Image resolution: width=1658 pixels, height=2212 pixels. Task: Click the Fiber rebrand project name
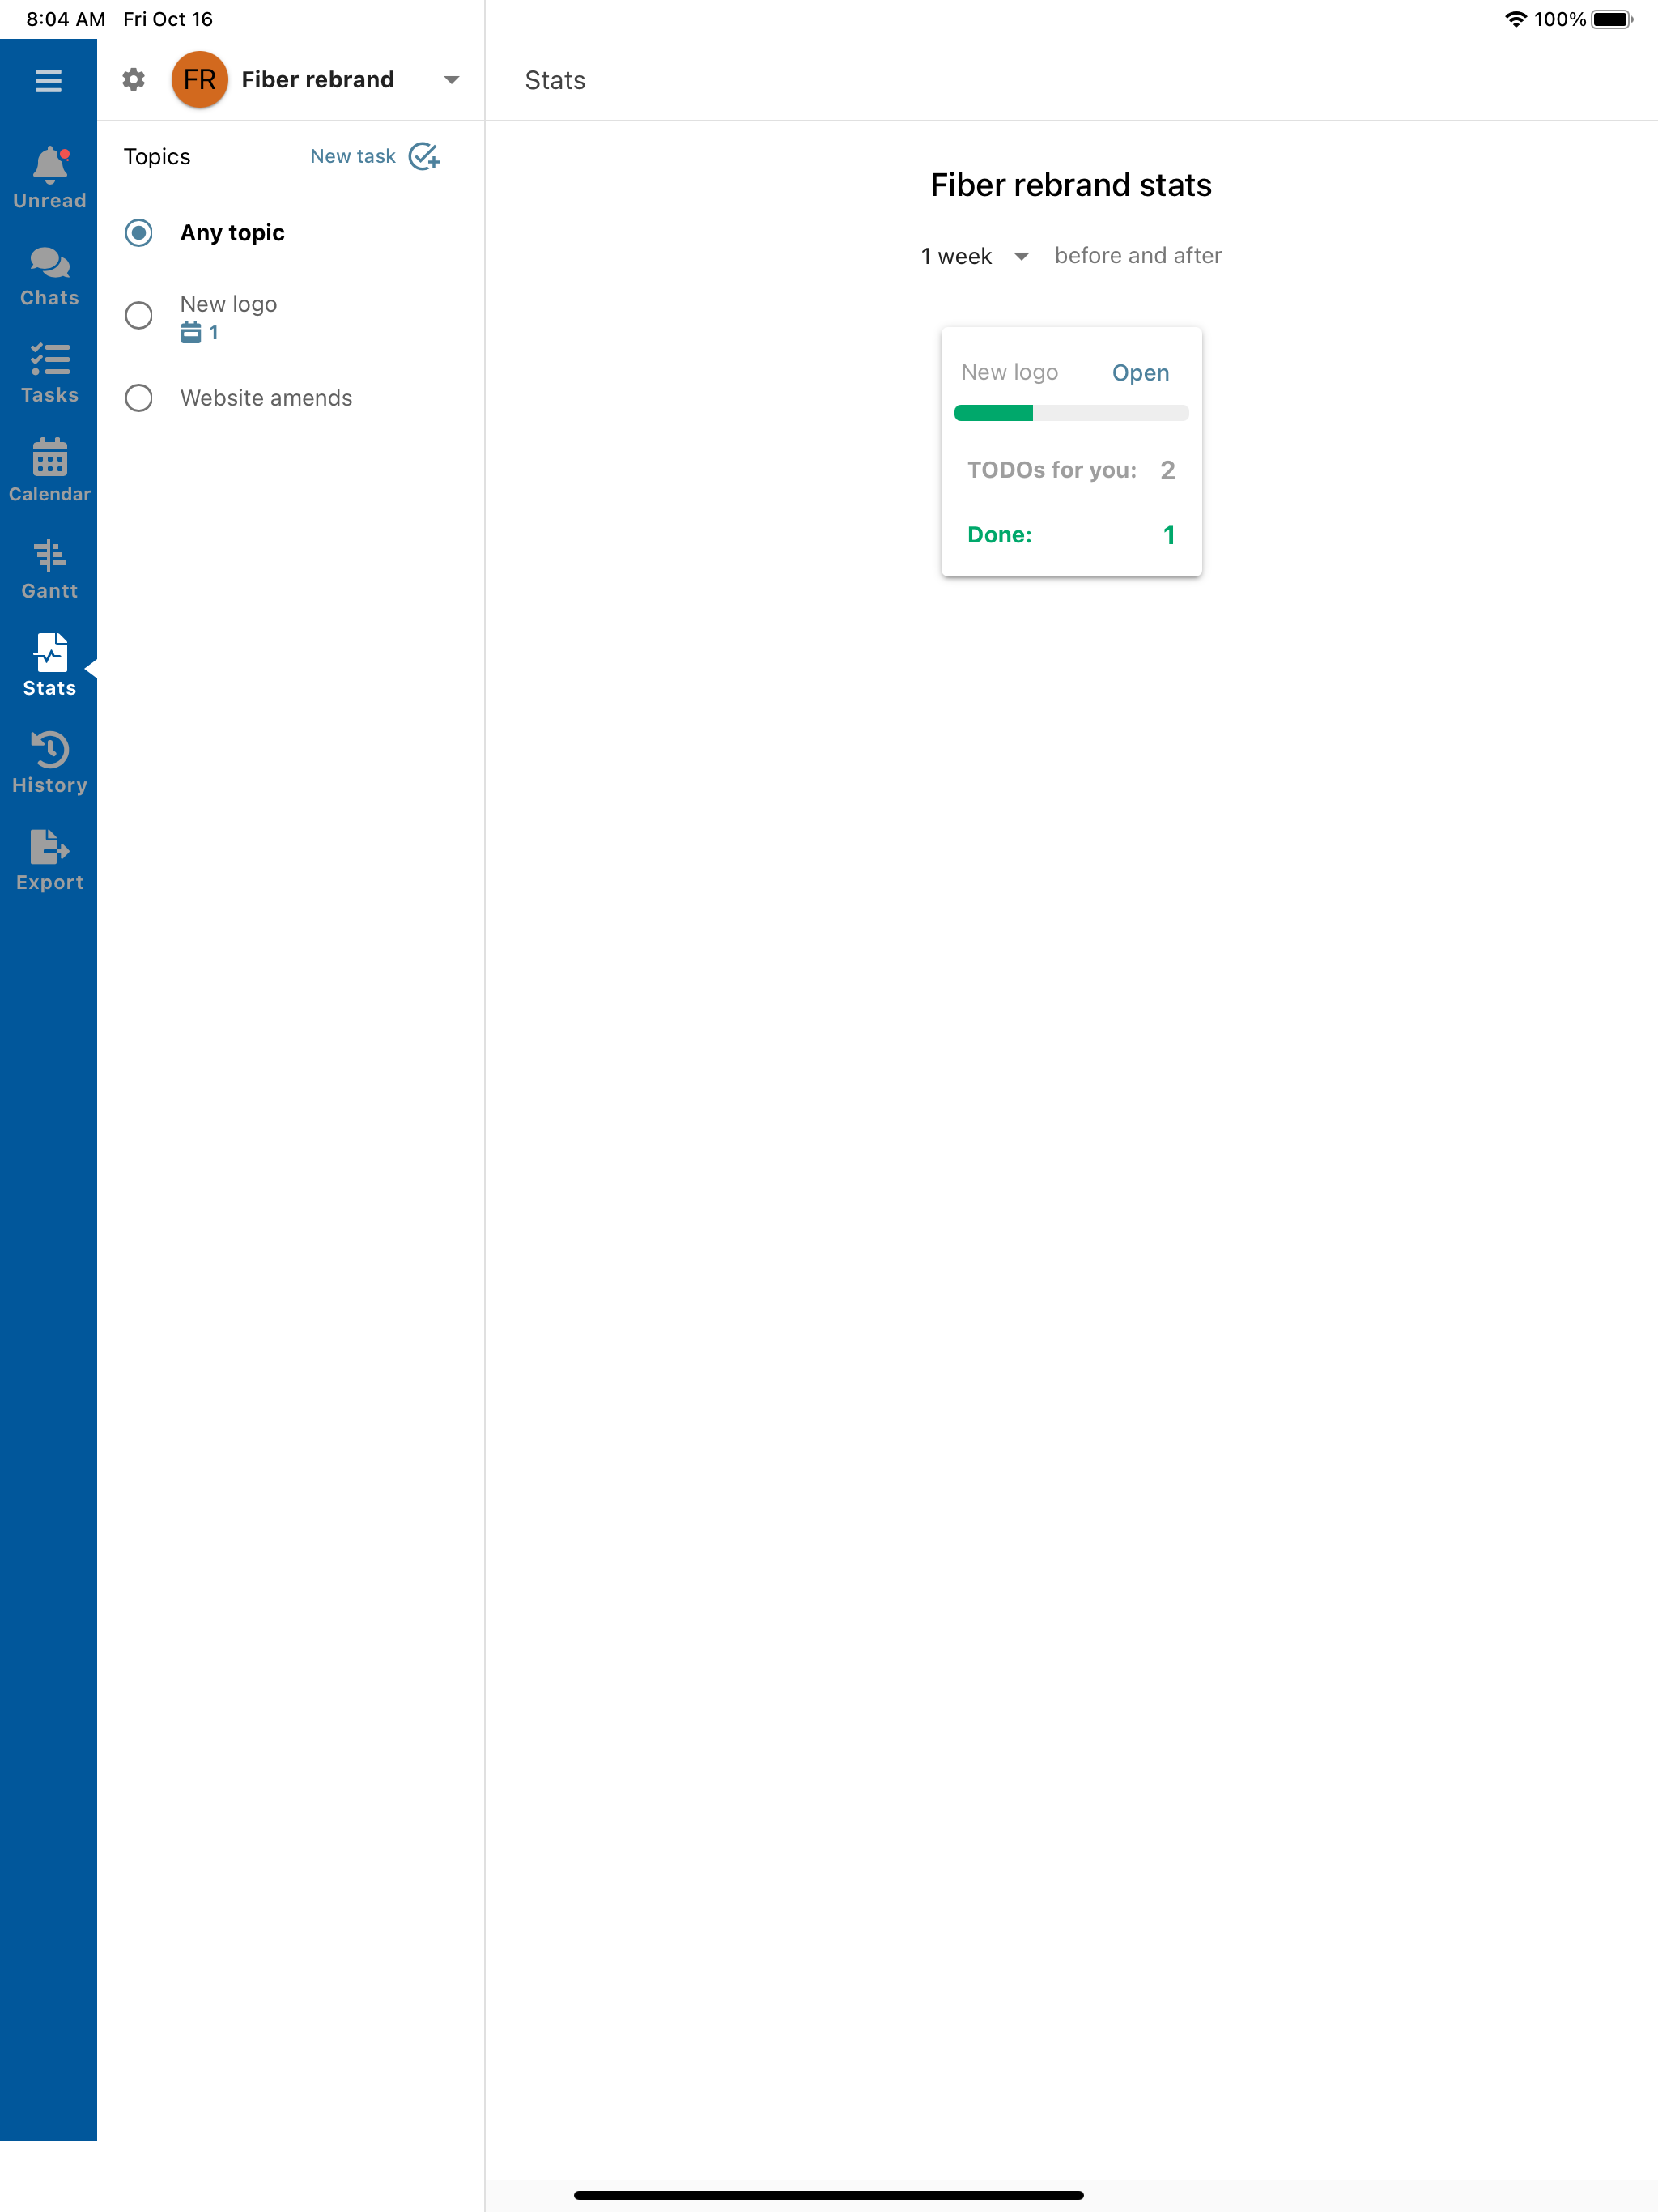click(318, 80)
